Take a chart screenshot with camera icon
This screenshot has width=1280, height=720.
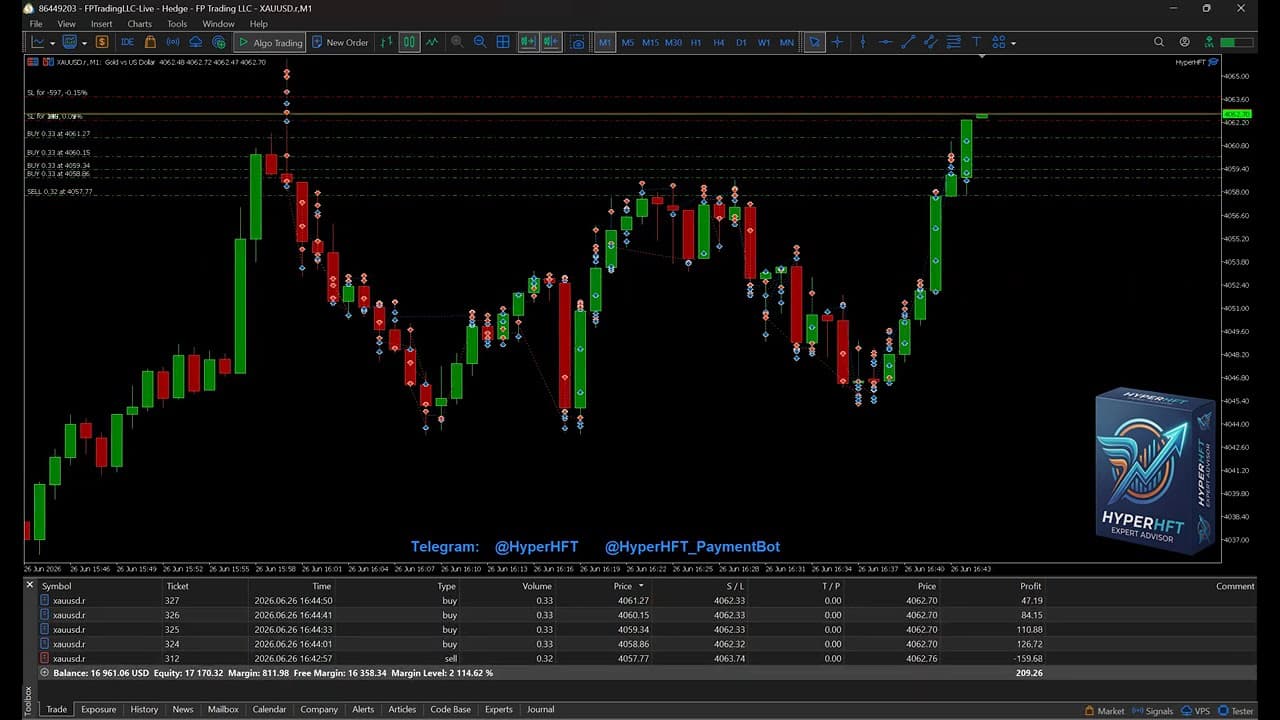(x=577, y=42)
